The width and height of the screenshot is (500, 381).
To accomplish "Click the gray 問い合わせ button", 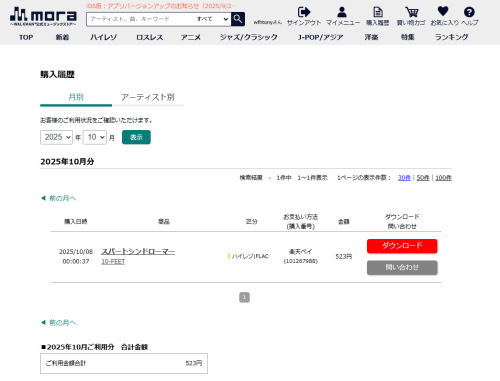I will (x=402, y=268).
